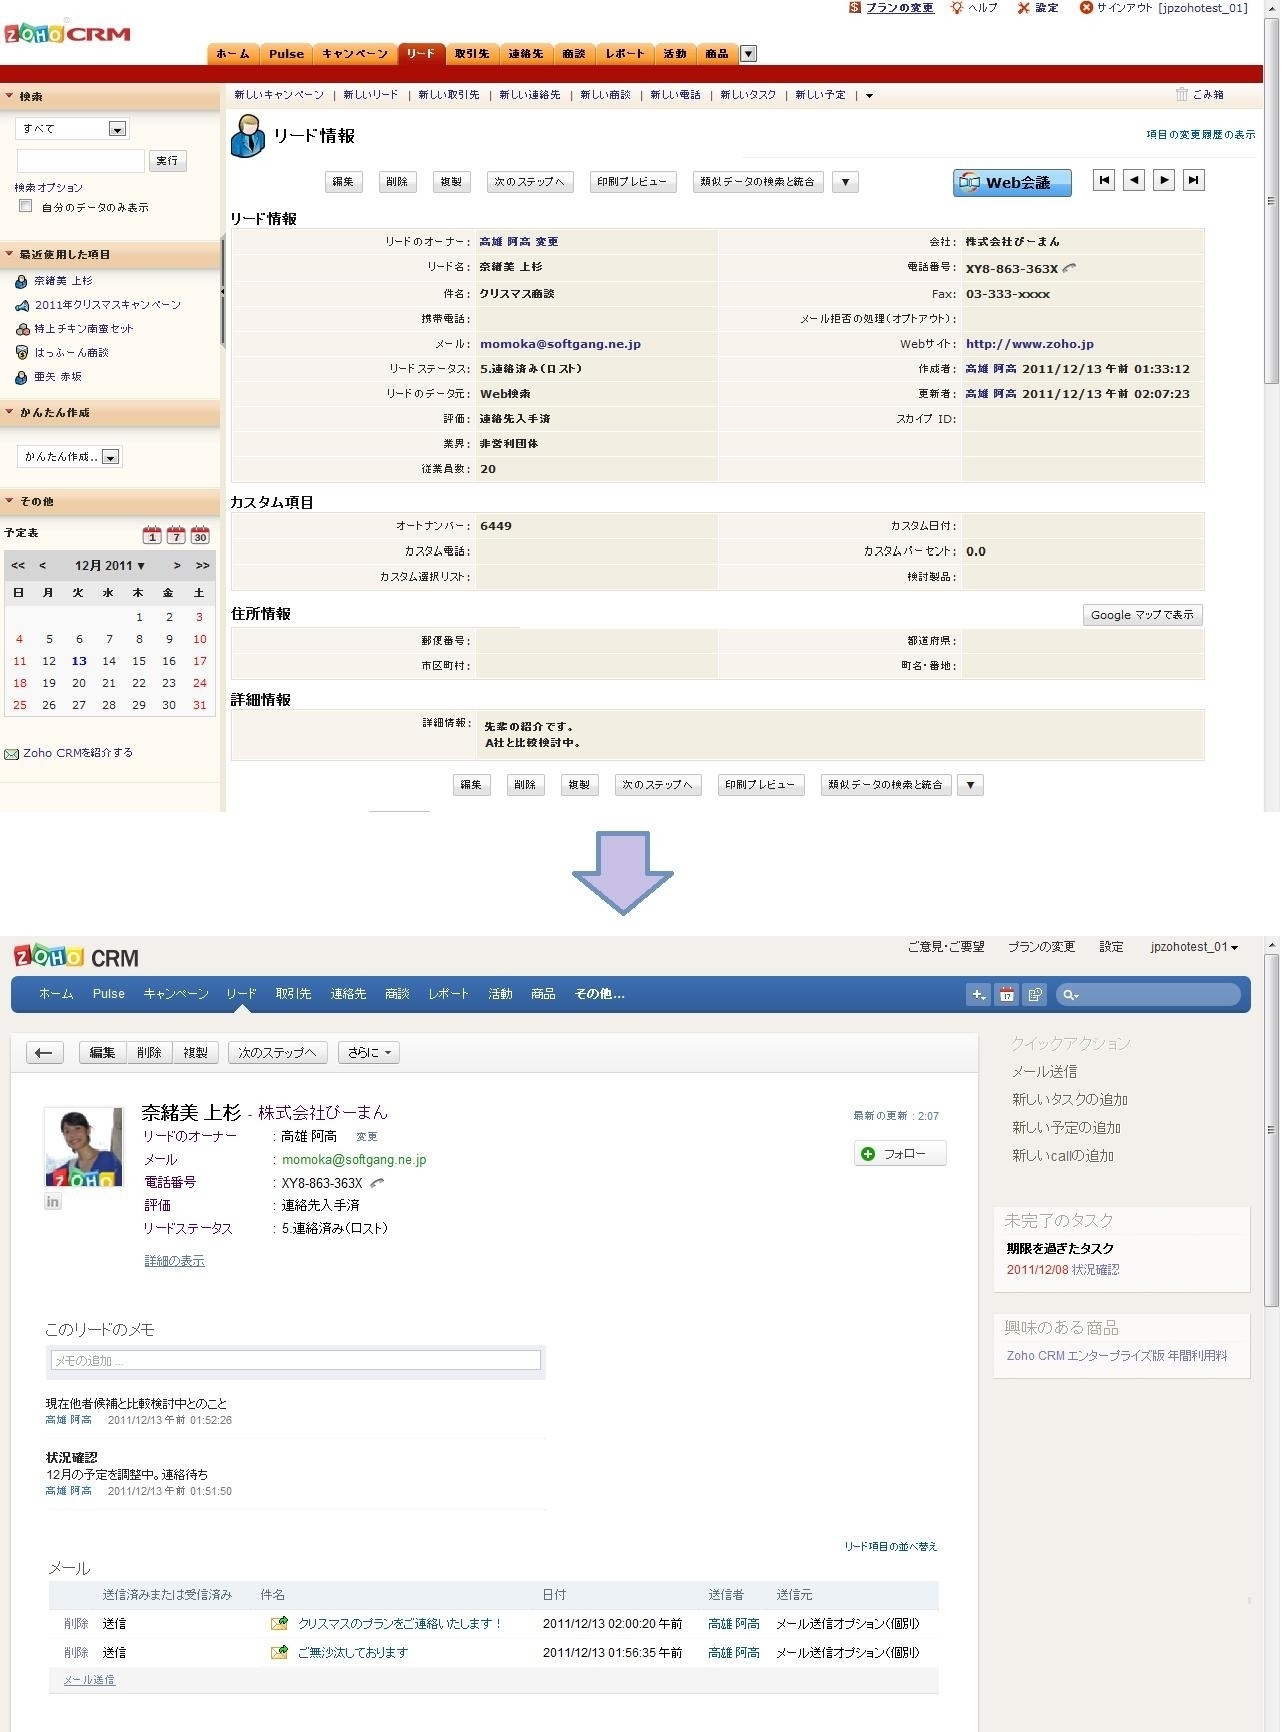Click the LinkedIn icon under the profile photo
This screenshot has width=1288, height=1732.
pos(53,1201)
